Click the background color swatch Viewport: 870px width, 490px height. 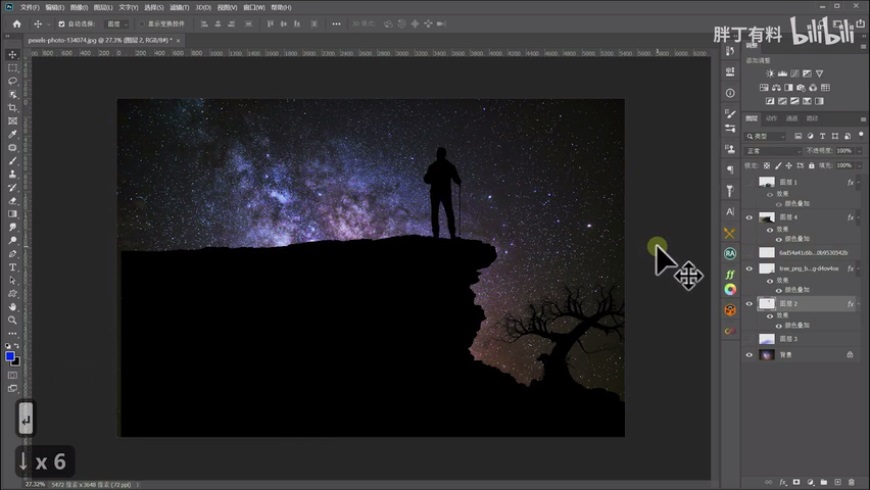(17, 362)
